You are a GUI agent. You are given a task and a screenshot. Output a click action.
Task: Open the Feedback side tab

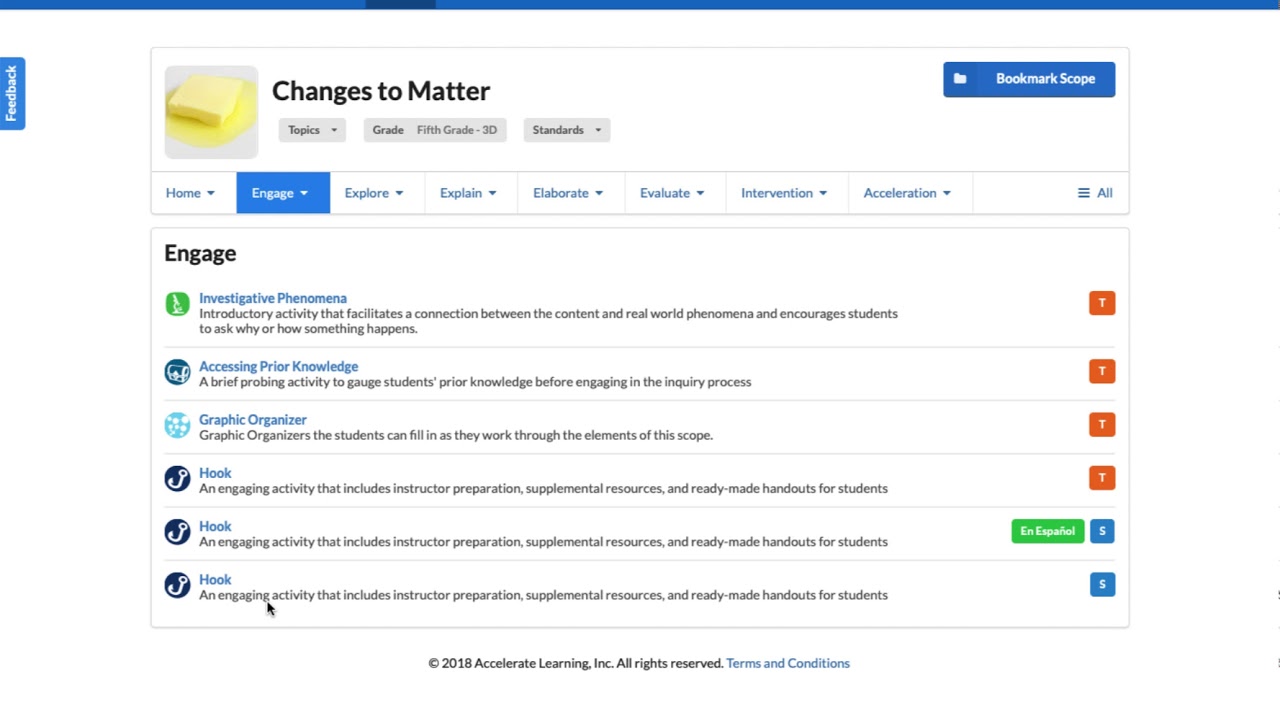tap(12, 93)
